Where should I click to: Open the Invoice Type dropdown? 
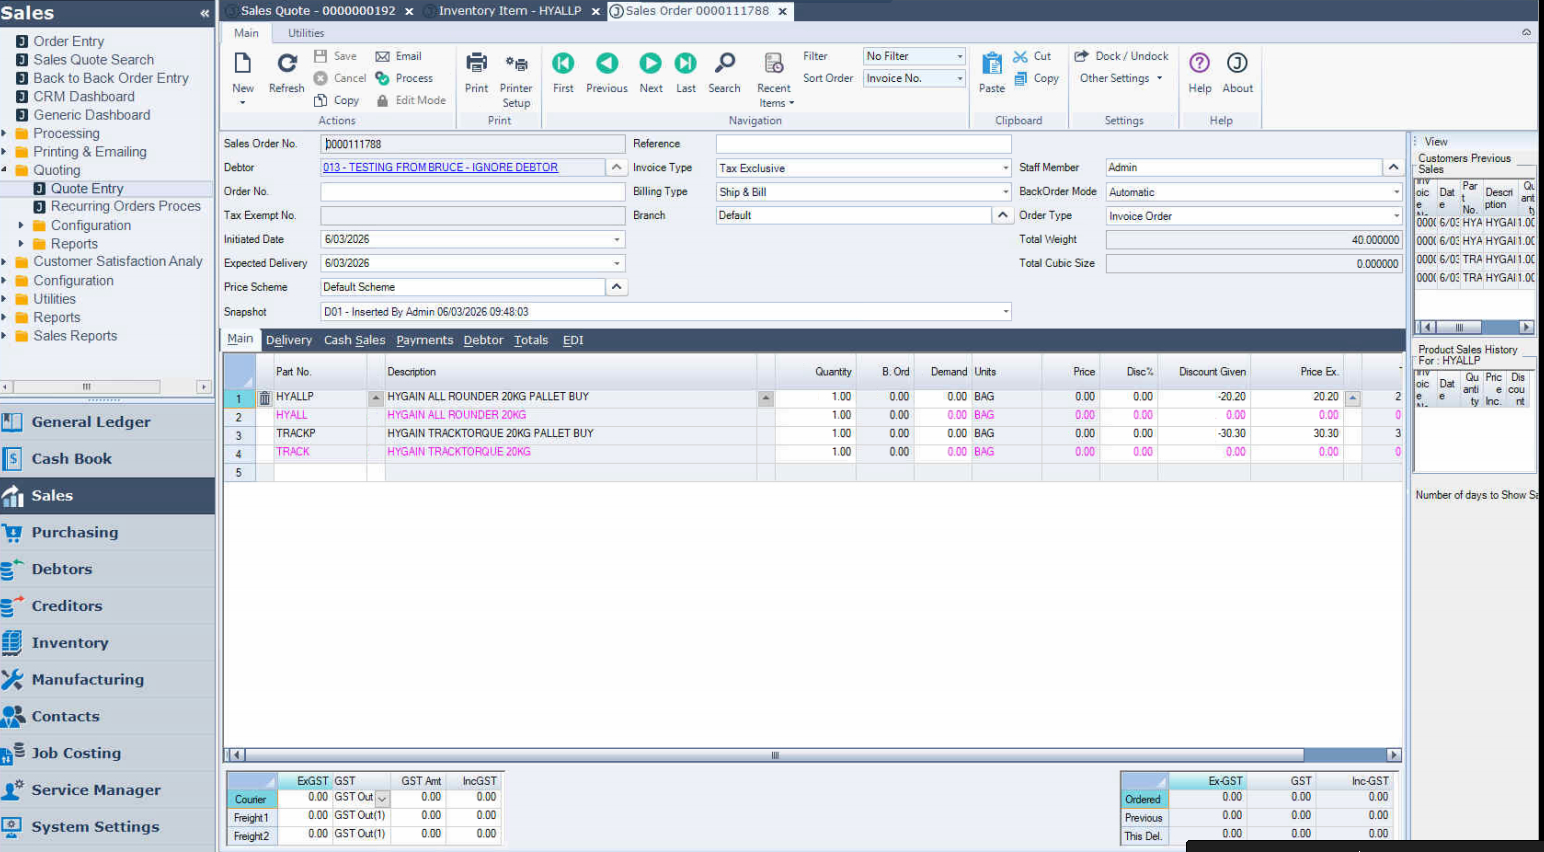[x=1005, y=168]
